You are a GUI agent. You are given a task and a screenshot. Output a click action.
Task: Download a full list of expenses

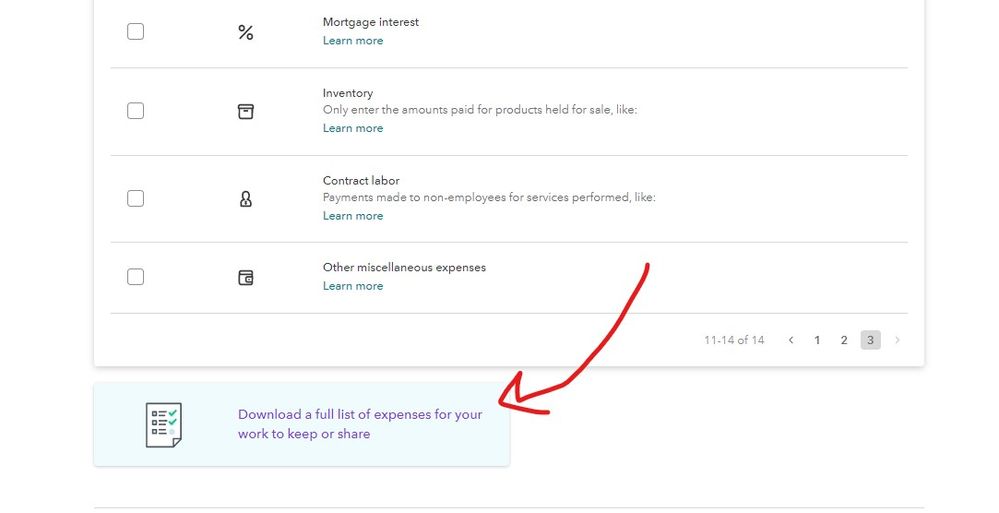pyautogui.click(x=360, y=424)
